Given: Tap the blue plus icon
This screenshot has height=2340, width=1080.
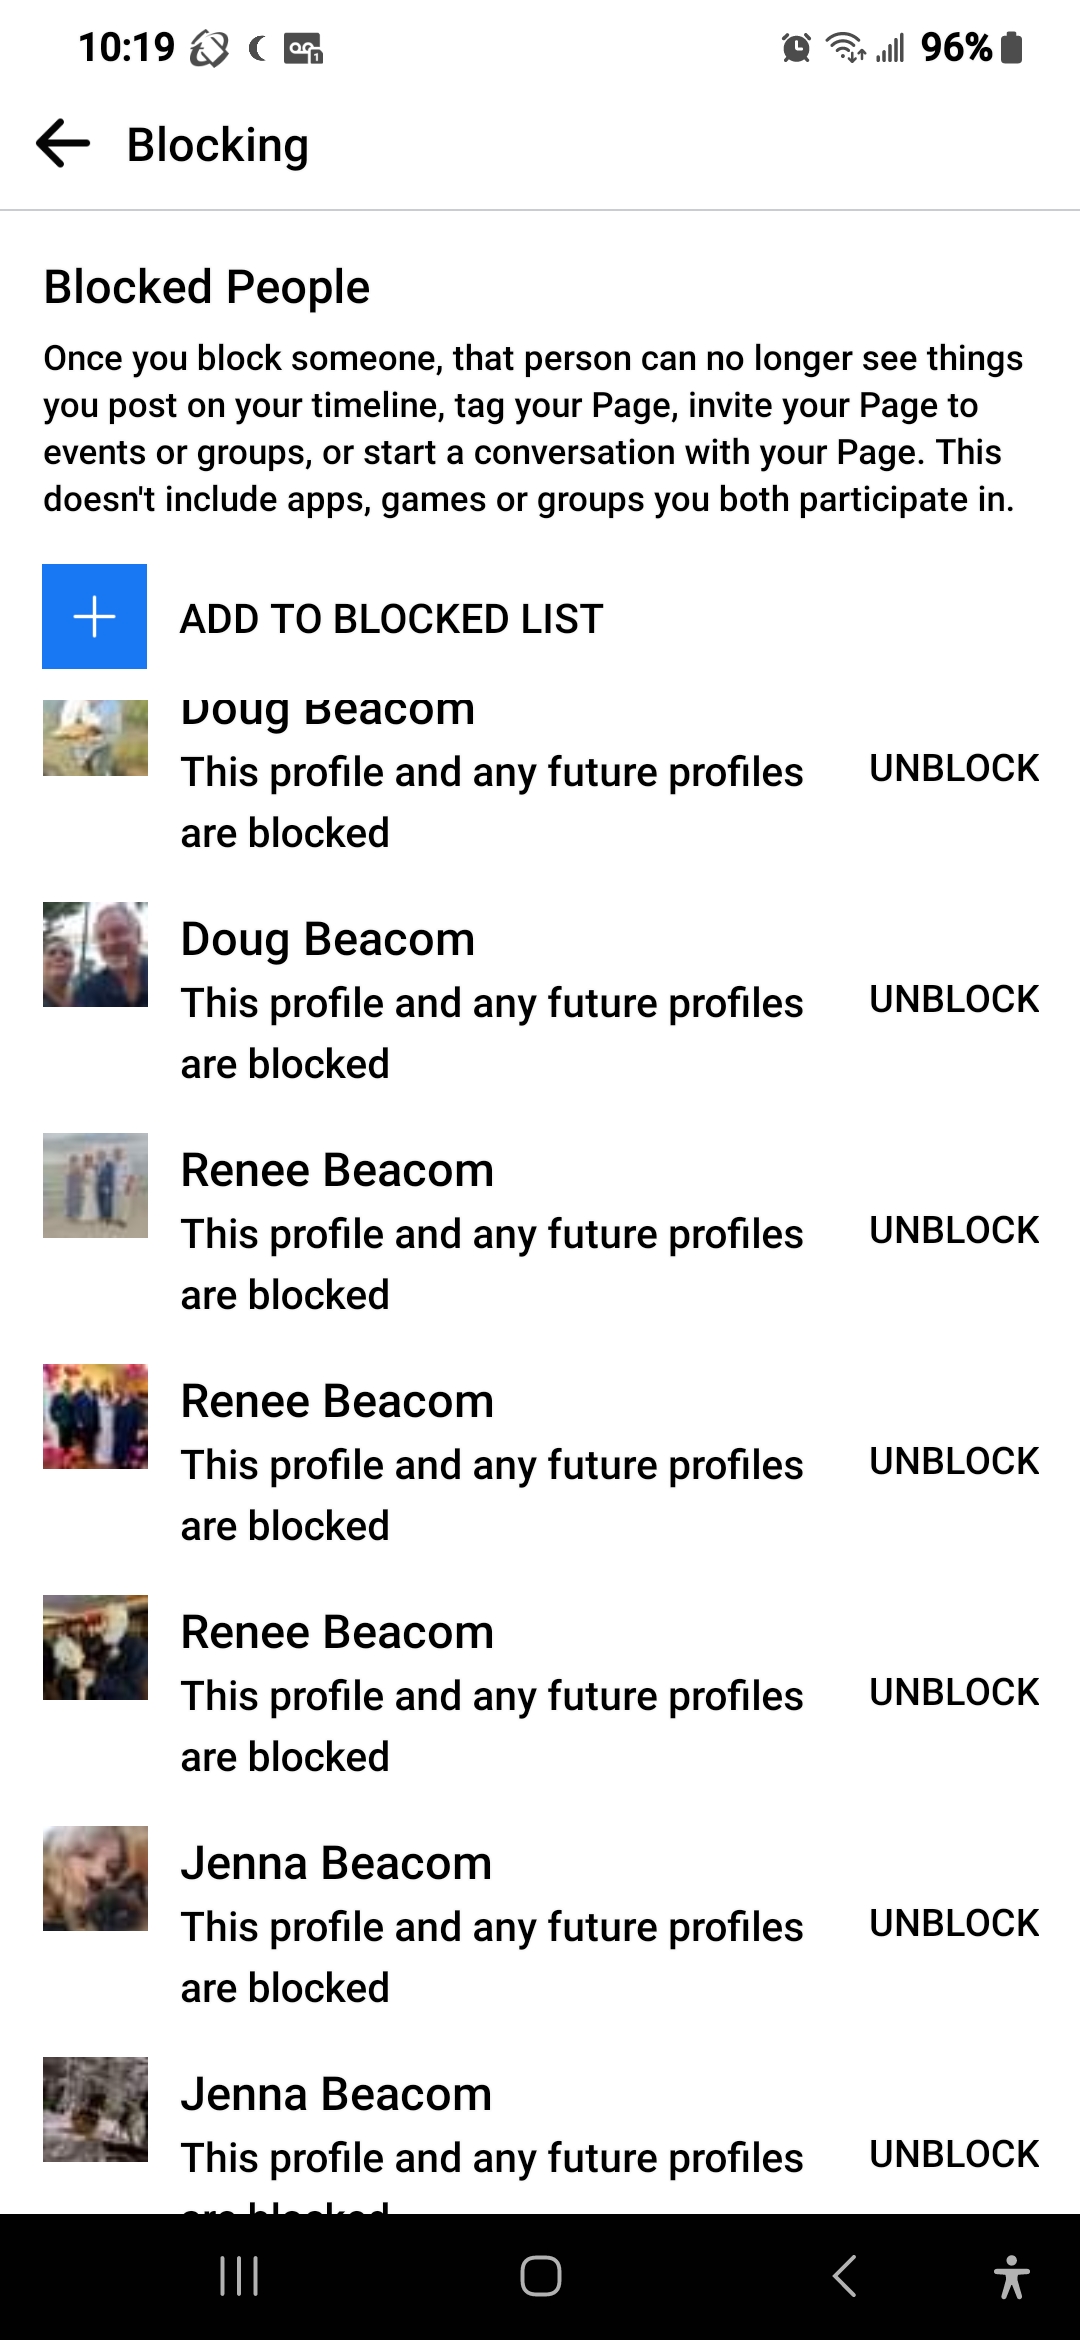Looking at the screenshot, I should [94, 616].
